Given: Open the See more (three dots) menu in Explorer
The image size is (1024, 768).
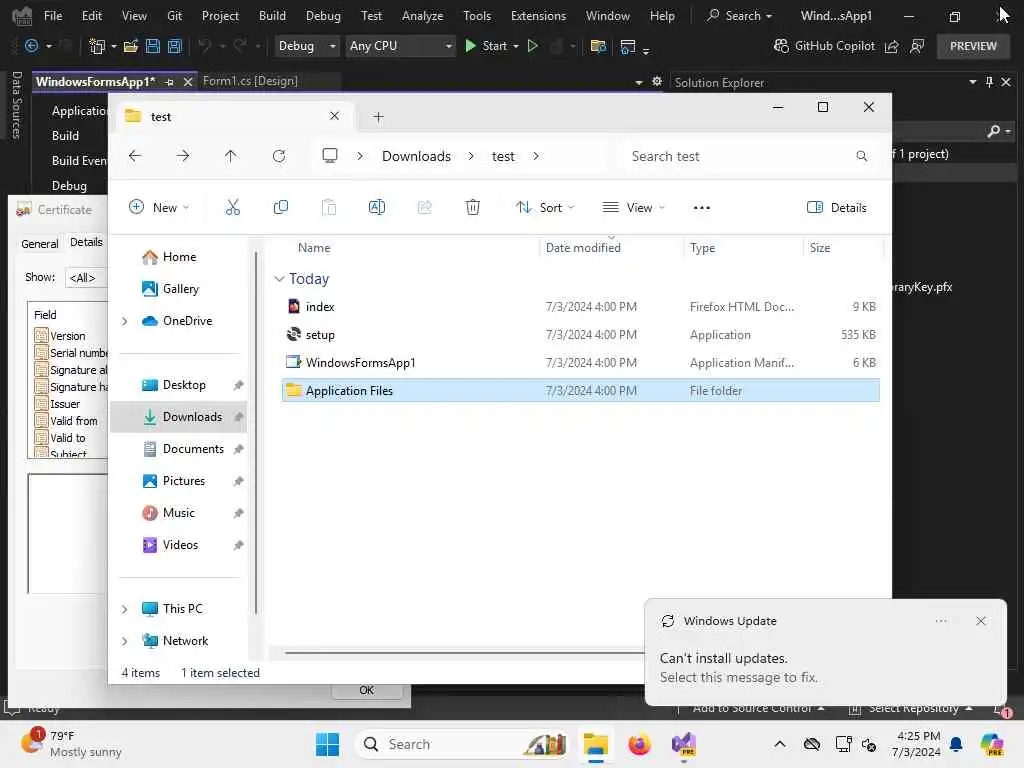Looking at the screenshot, I should click(701, 208).
